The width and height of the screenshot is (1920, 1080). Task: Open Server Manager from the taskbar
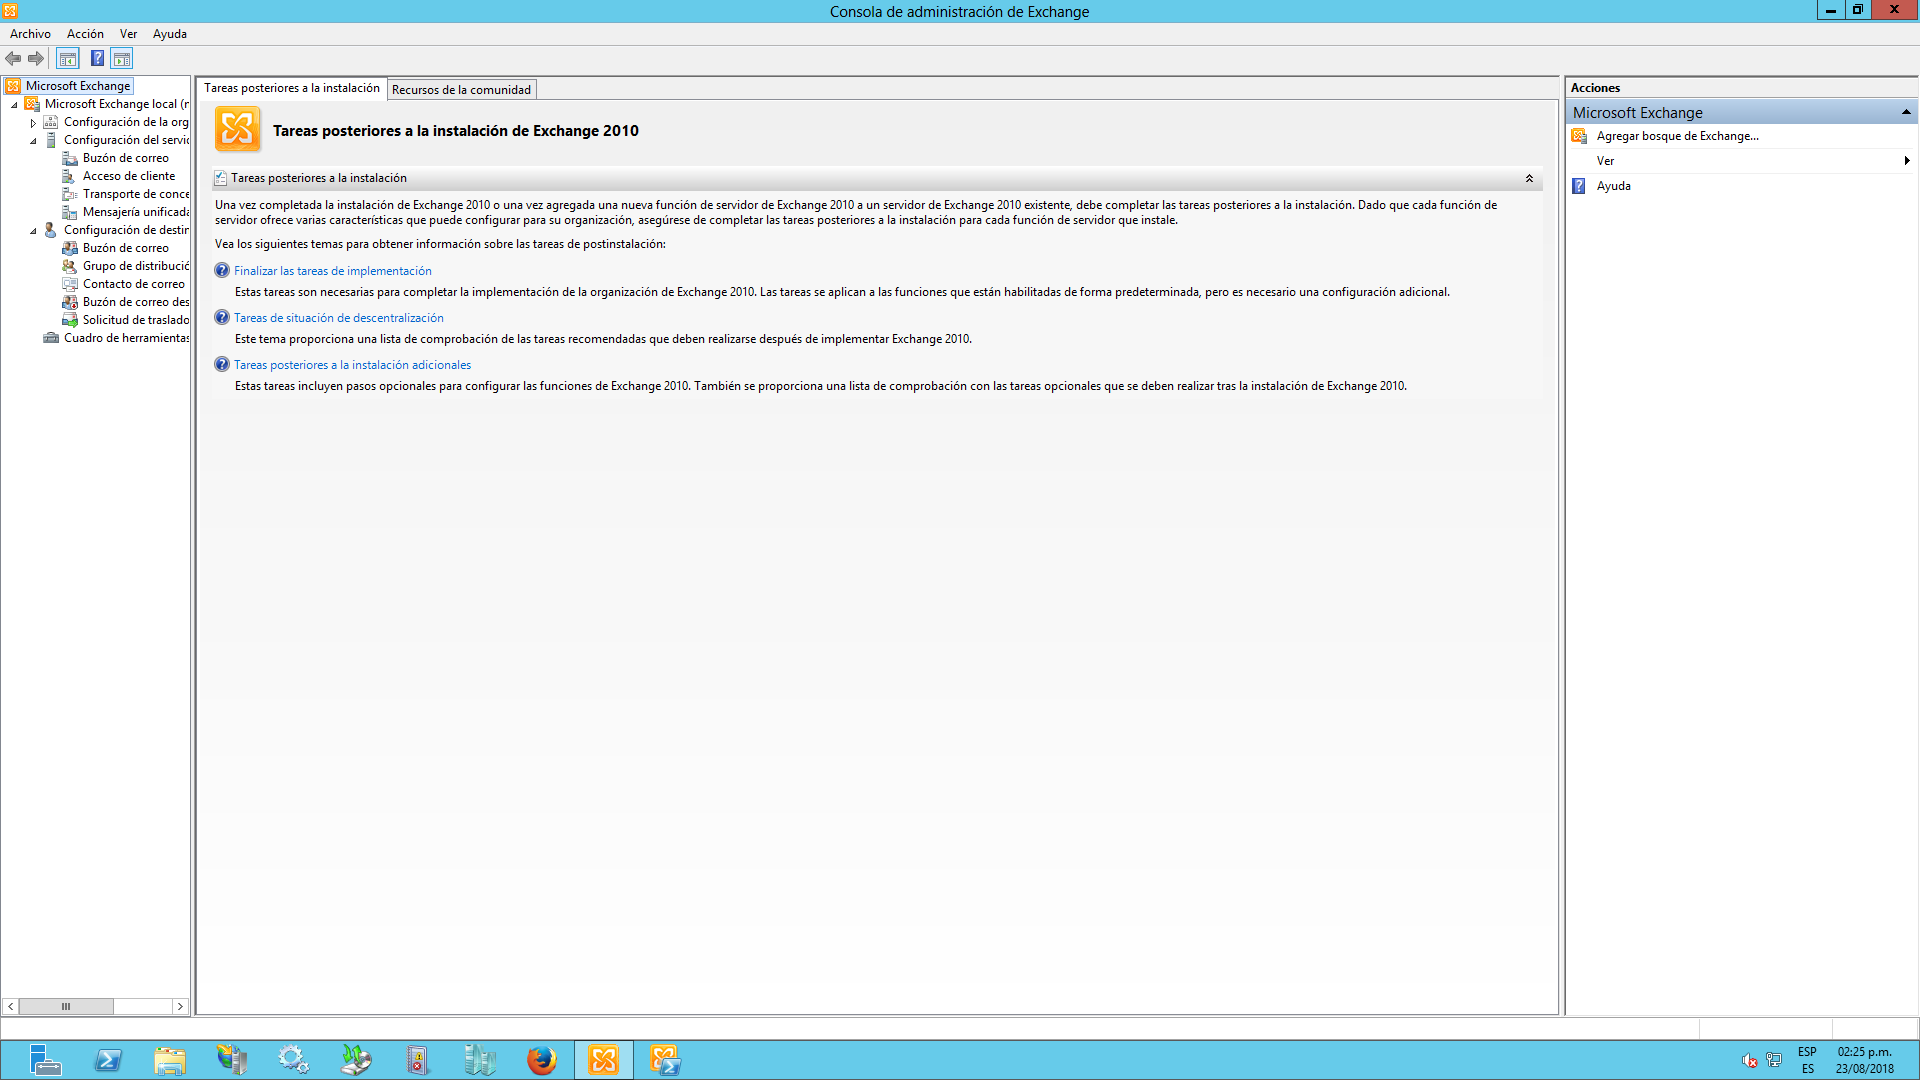[x=45, y=1059]
